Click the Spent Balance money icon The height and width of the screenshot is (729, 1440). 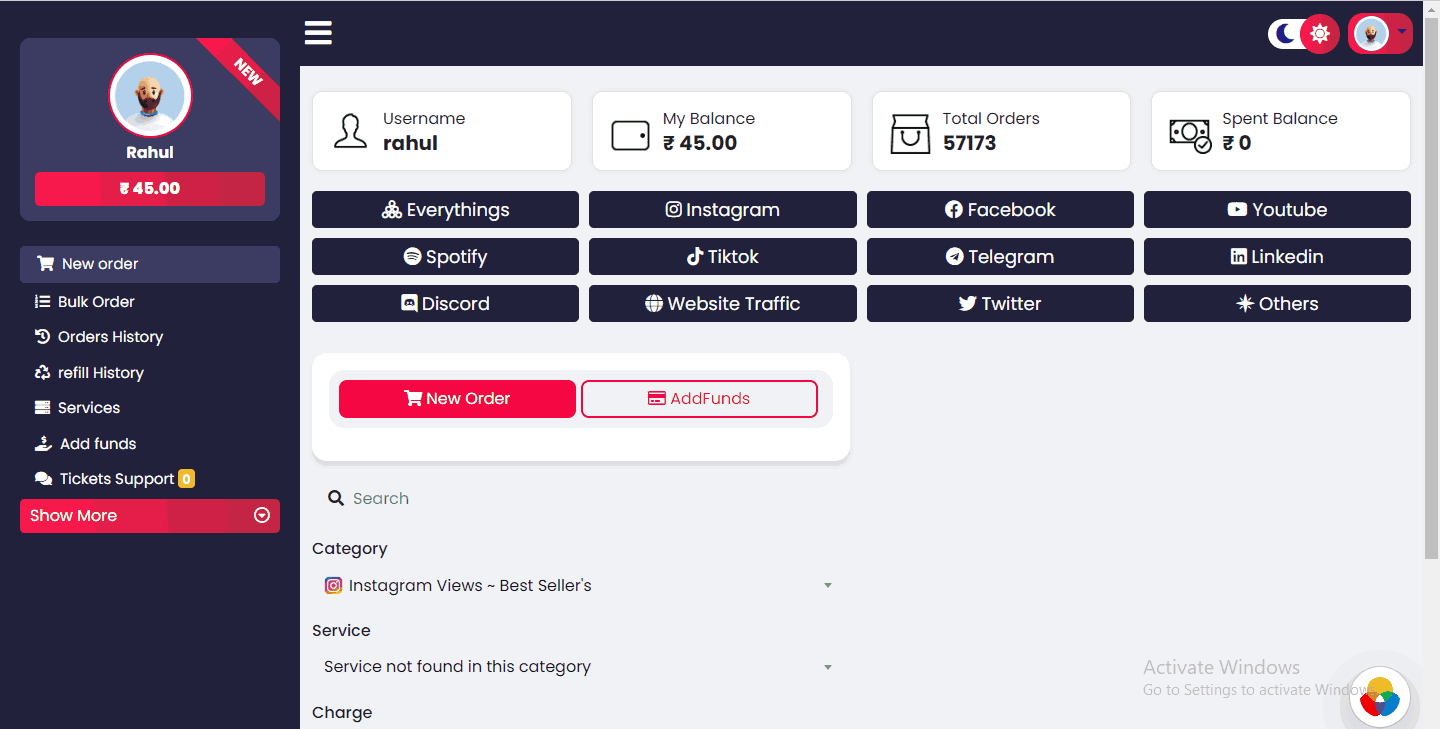click(x=1190, y=135)
